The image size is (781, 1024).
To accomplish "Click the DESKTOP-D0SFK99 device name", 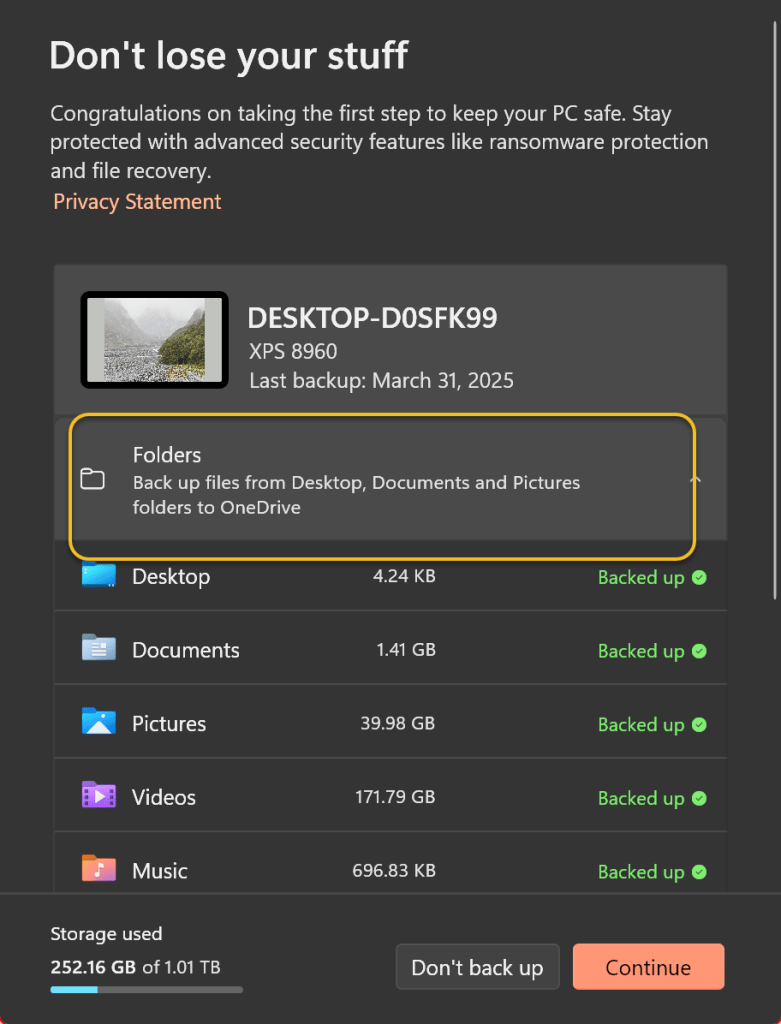I will [x=372, y=318].
